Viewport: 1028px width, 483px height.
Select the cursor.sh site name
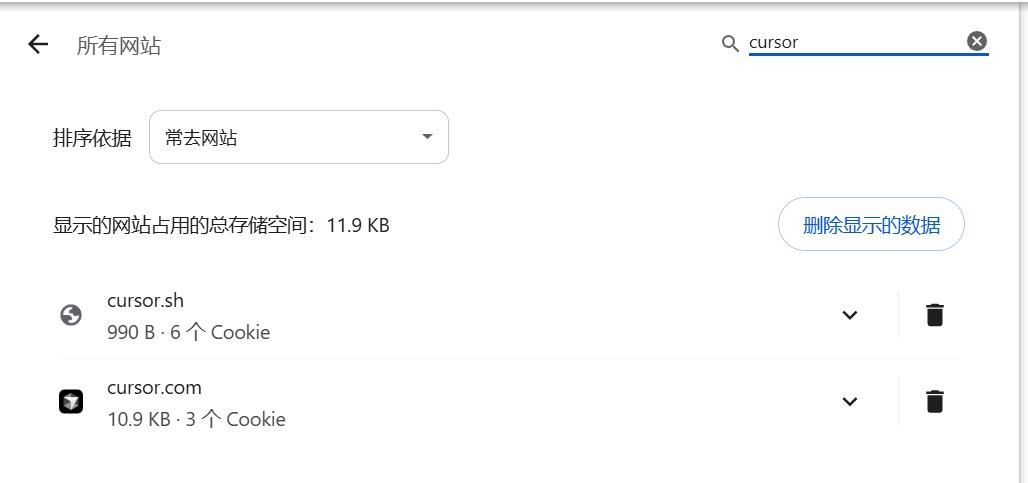click(x=145, y=301)
